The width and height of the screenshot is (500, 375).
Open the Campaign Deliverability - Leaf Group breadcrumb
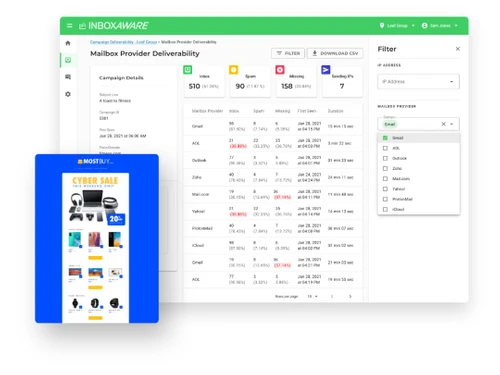tap(123, 42)
